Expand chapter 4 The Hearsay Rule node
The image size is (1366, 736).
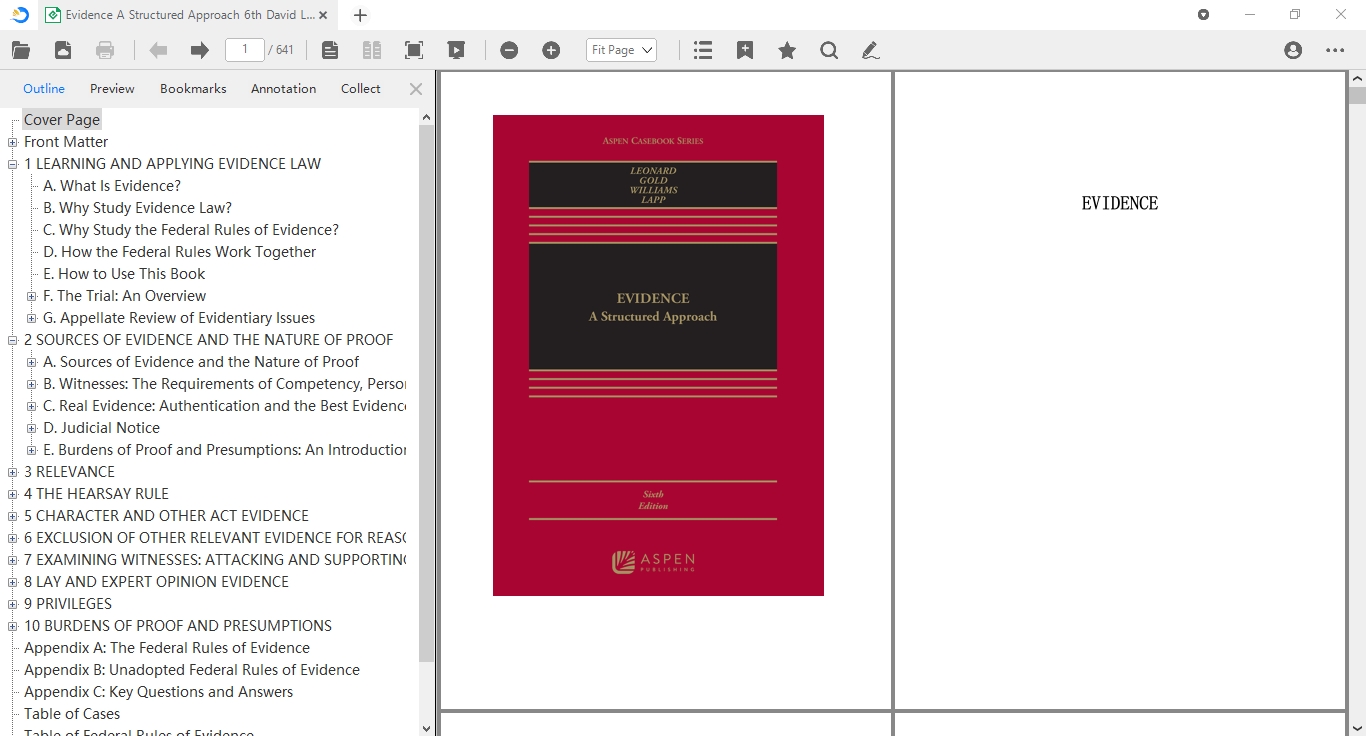tap(13, 494)
